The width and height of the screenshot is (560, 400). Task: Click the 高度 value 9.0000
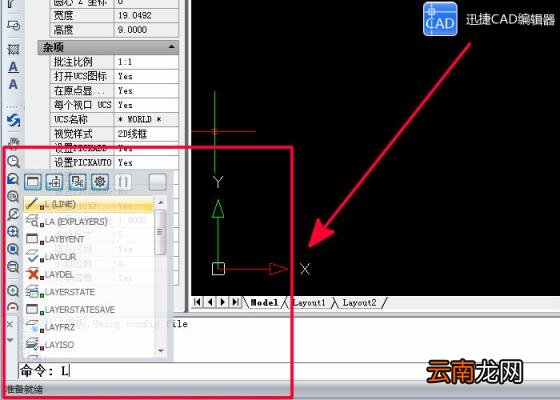pos(146,30)
